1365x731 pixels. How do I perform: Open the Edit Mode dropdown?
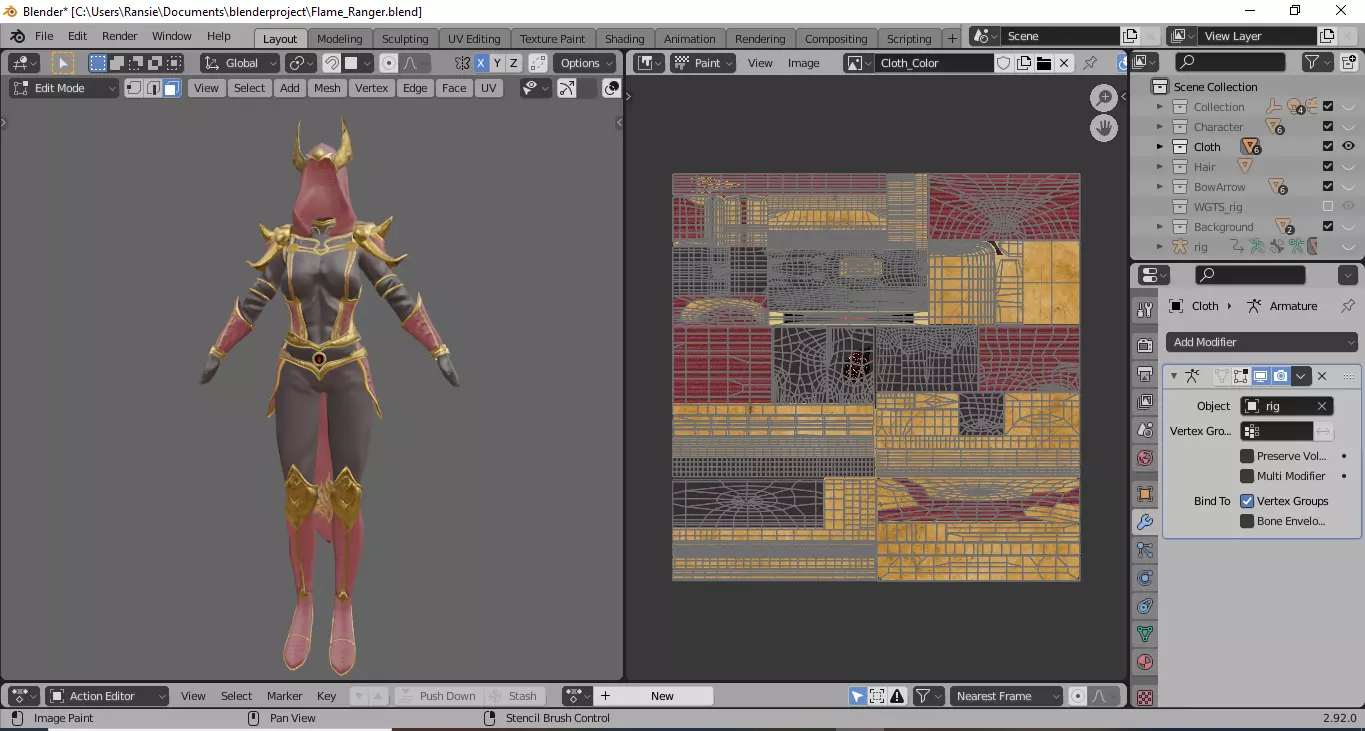point(64,88)
